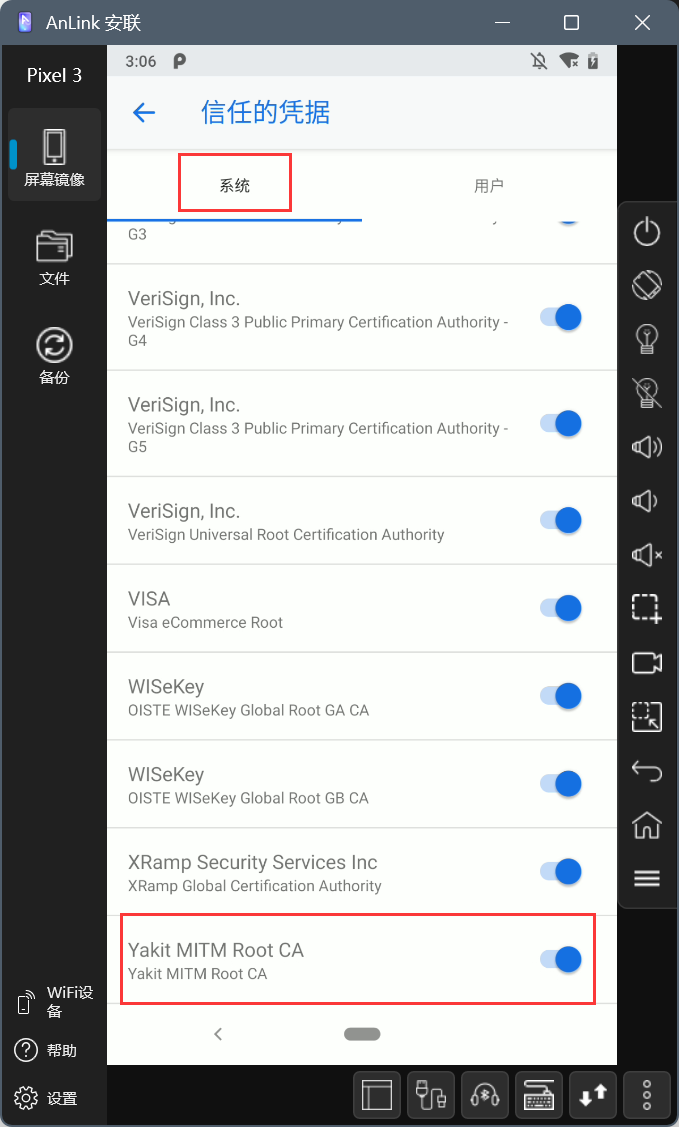Click the battery status icon
Viewport: 679px width, 1127px height.
(x=593, y=61)
